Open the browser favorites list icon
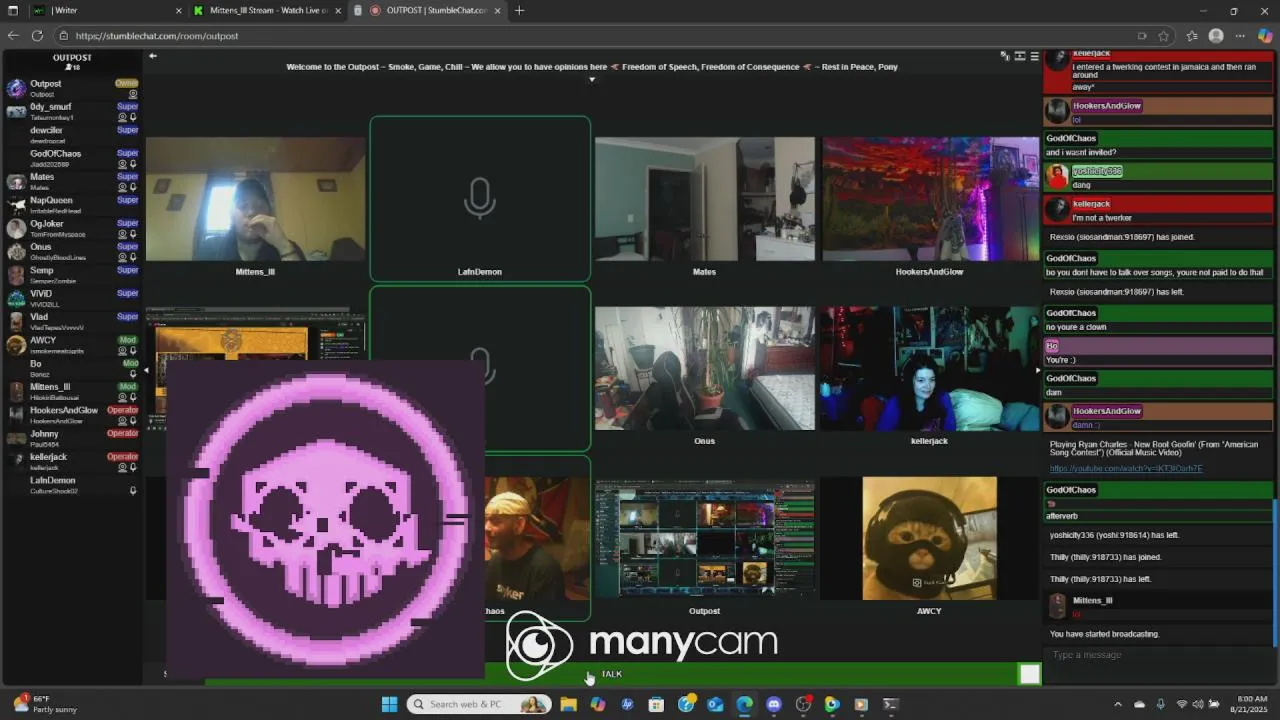 pos(1191,36)
